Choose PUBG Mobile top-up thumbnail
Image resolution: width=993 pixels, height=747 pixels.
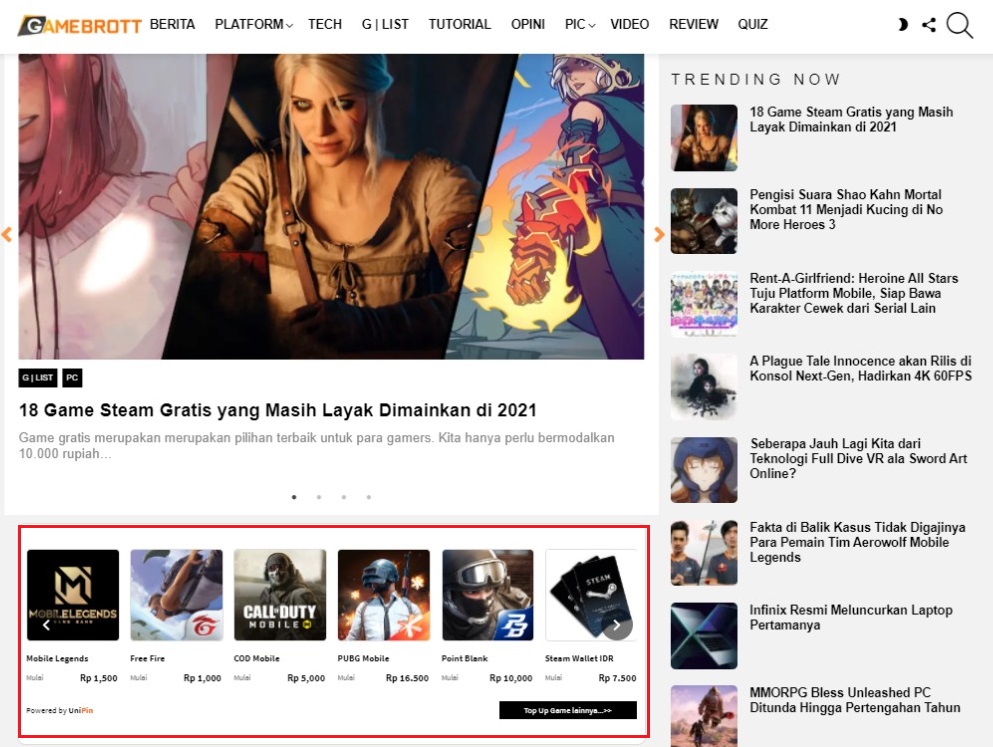click(384, 595)
